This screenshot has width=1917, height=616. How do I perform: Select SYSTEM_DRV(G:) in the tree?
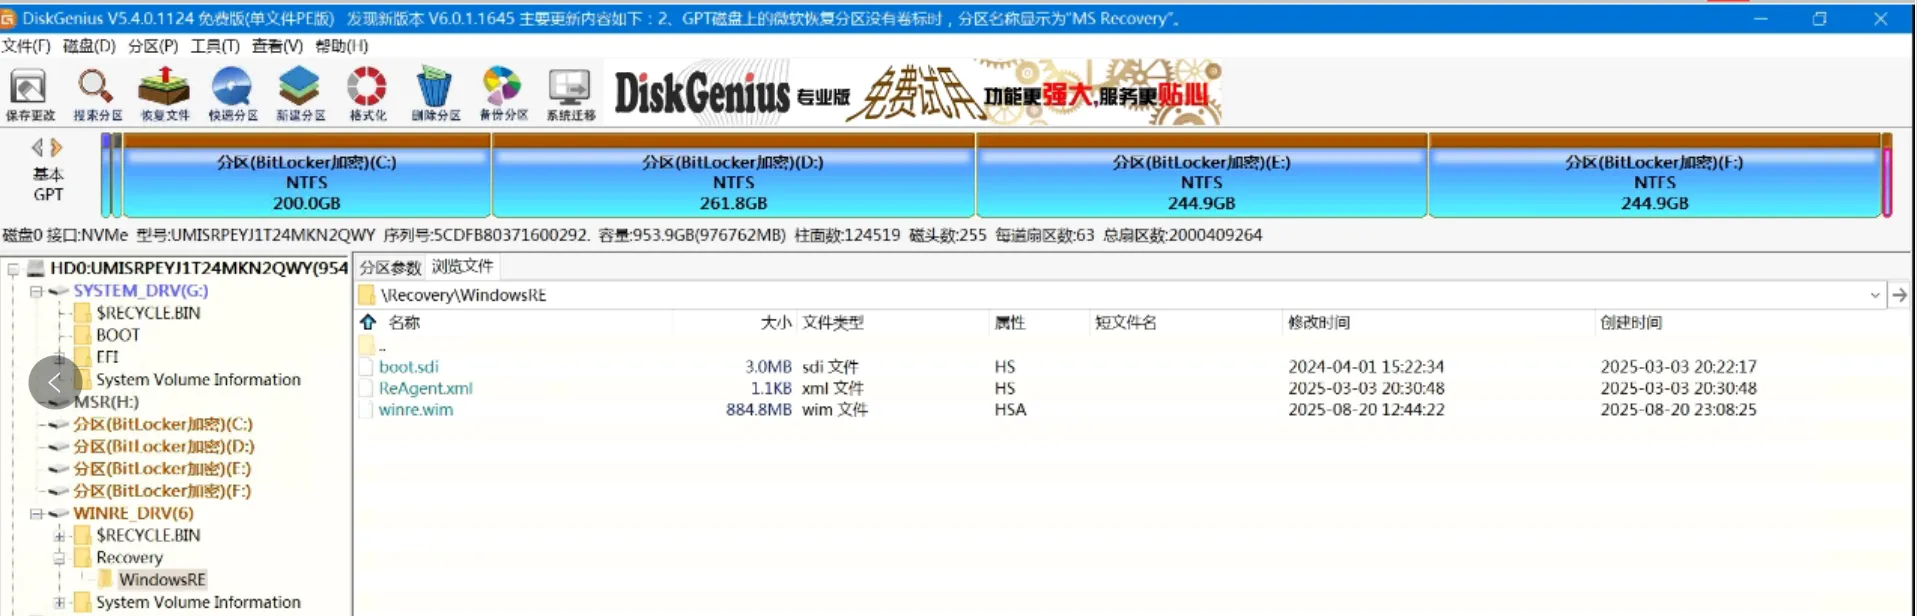(140, 291)
